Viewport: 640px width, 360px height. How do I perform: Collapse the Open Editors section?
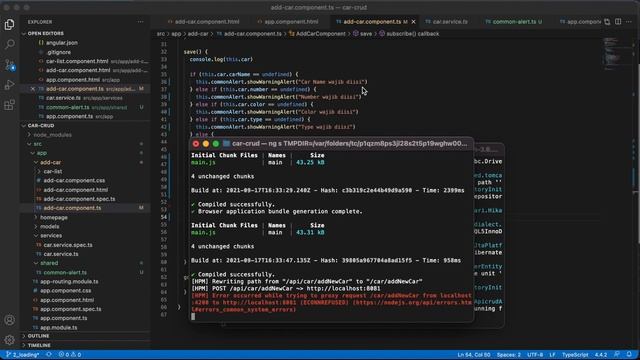pos(45,33)
